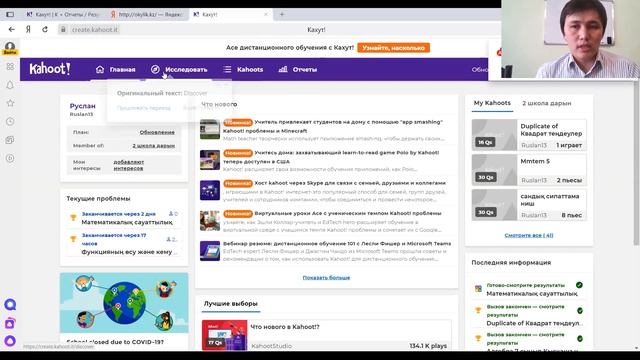
Task: Click purple camera icon in sidebar
Action: coord(10,323)
